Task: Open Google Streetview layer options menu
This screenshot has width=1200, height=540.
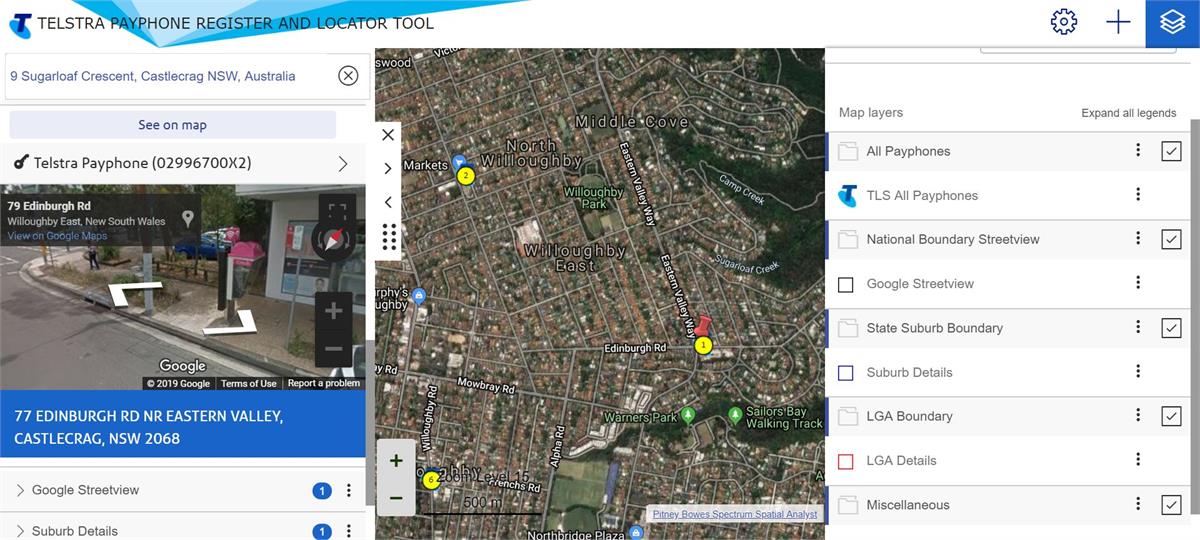Action: (x=1138, y=283)
